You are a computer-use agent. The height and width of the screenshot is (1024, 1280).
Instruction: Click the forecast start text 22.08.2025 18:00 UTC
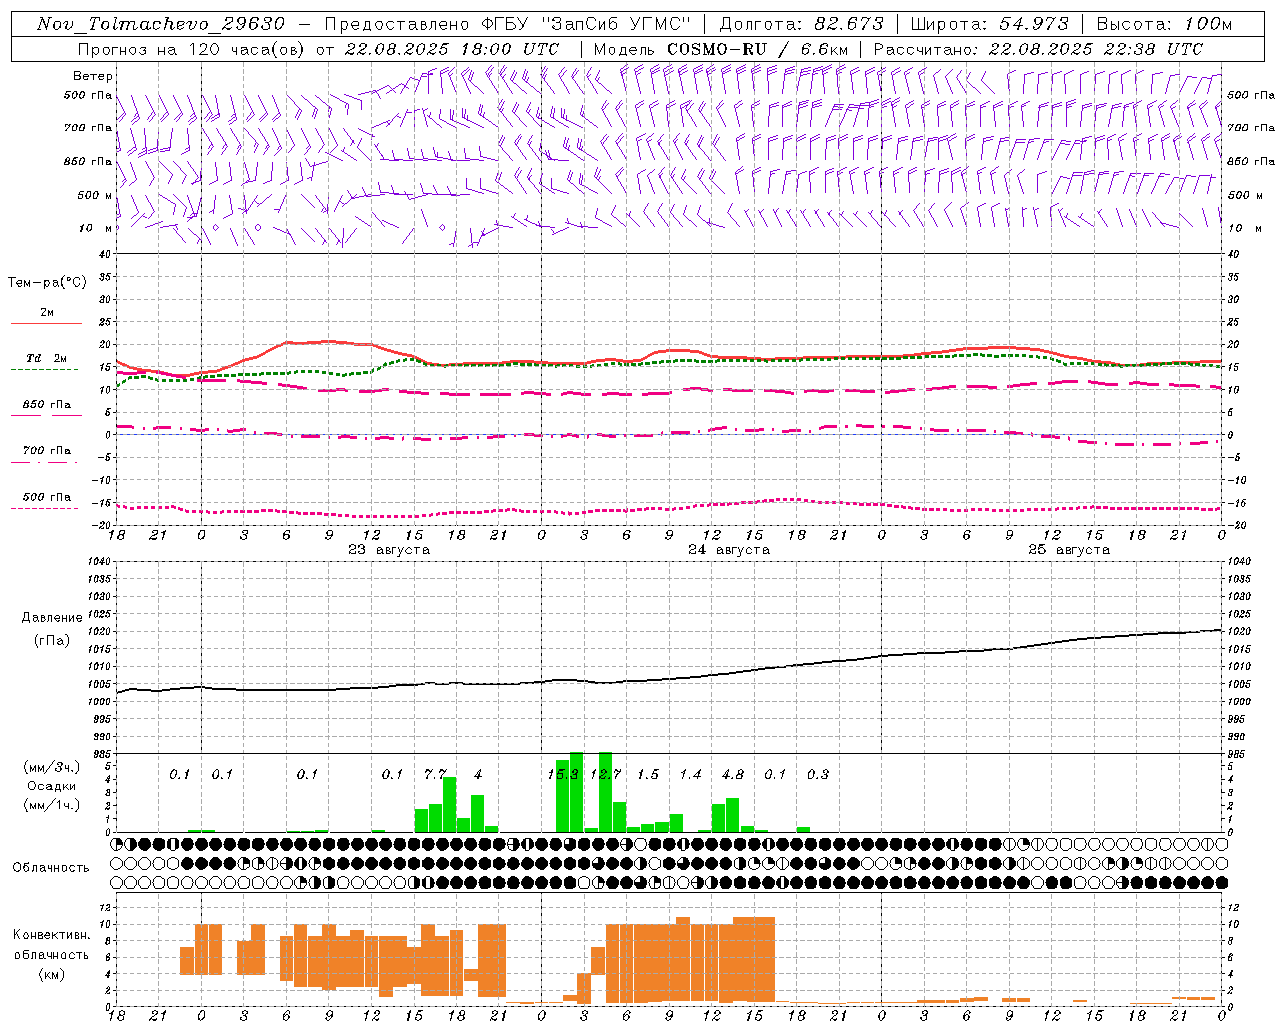click(x=452, y=49)
